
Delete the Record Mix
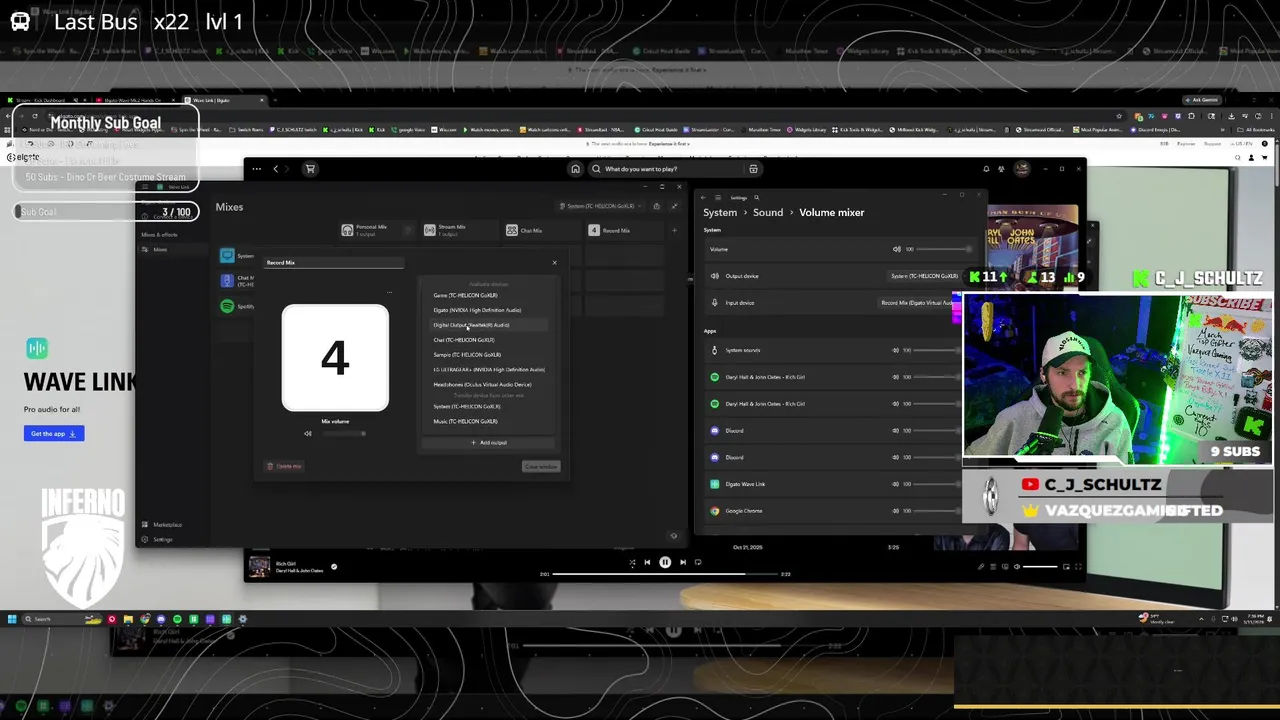[x=284, y=466]
